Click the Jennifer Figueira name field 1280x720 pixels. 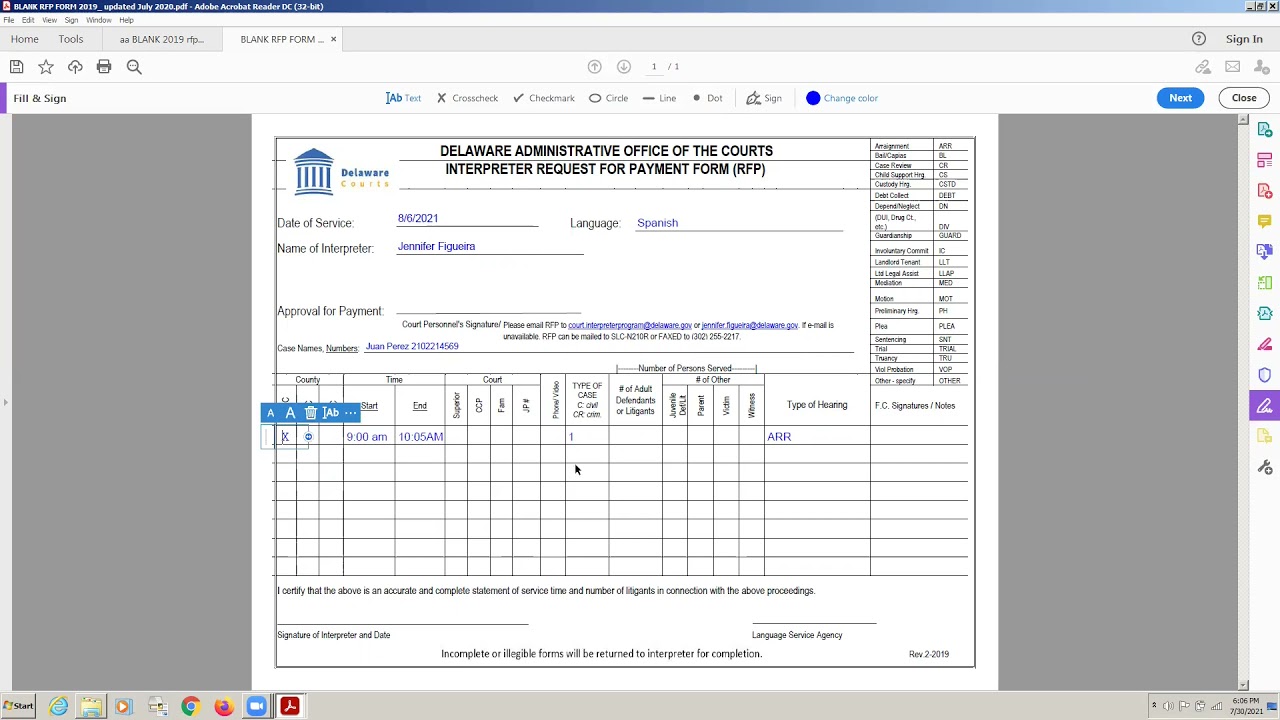(436, 246)
